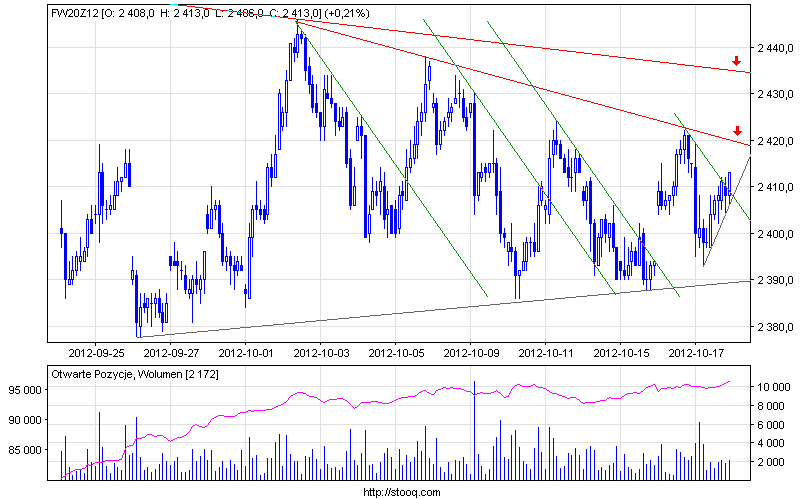The width and height of the screenshot is (800, 500).
Task: Click the 95 000 open interest axis label
Action: point(25,390)
